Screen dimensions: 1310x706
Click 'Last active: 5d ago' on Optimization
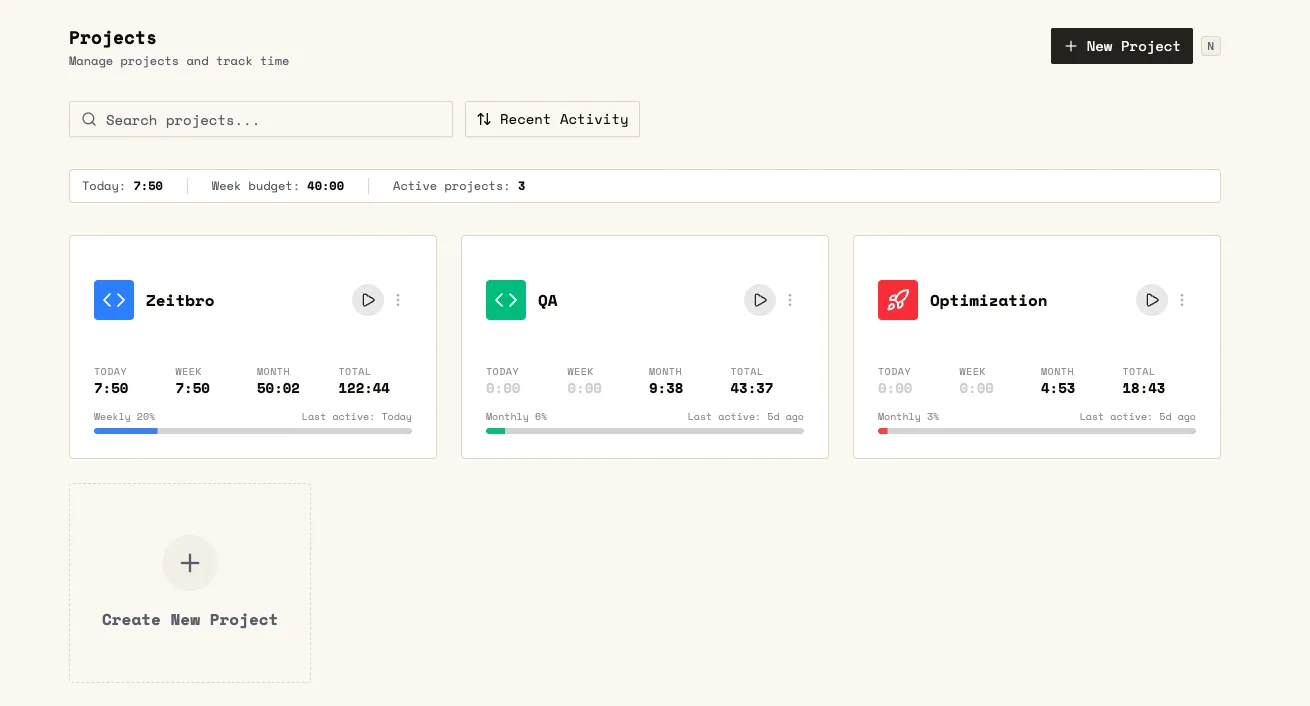pos(1138,417)
